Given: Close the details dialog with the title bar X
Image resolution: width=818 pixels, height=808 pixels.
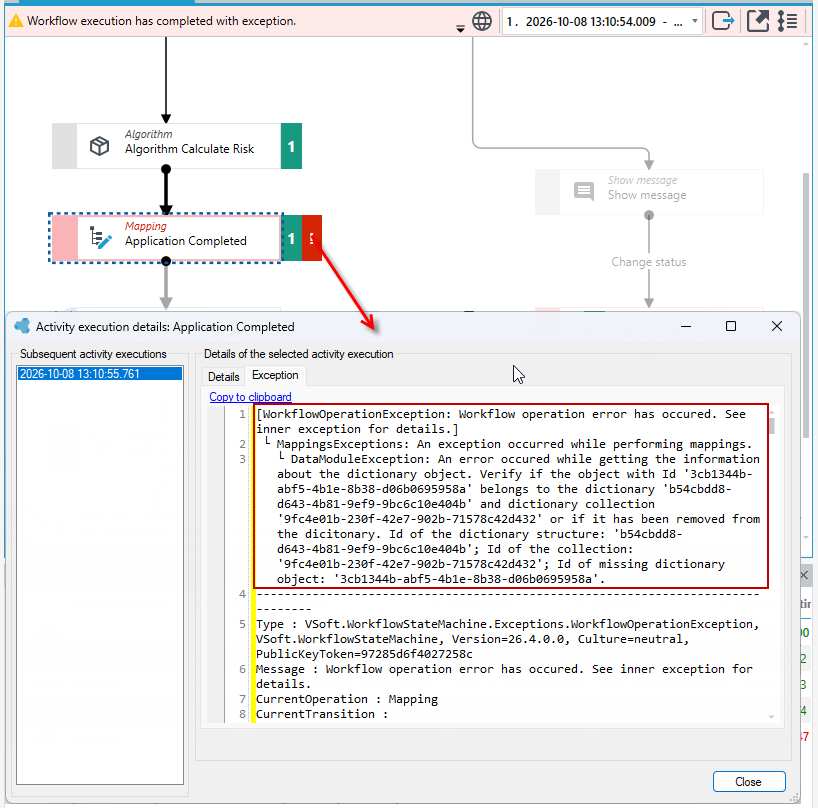Looking at the screenshot, I should click(x=777, y=327).
